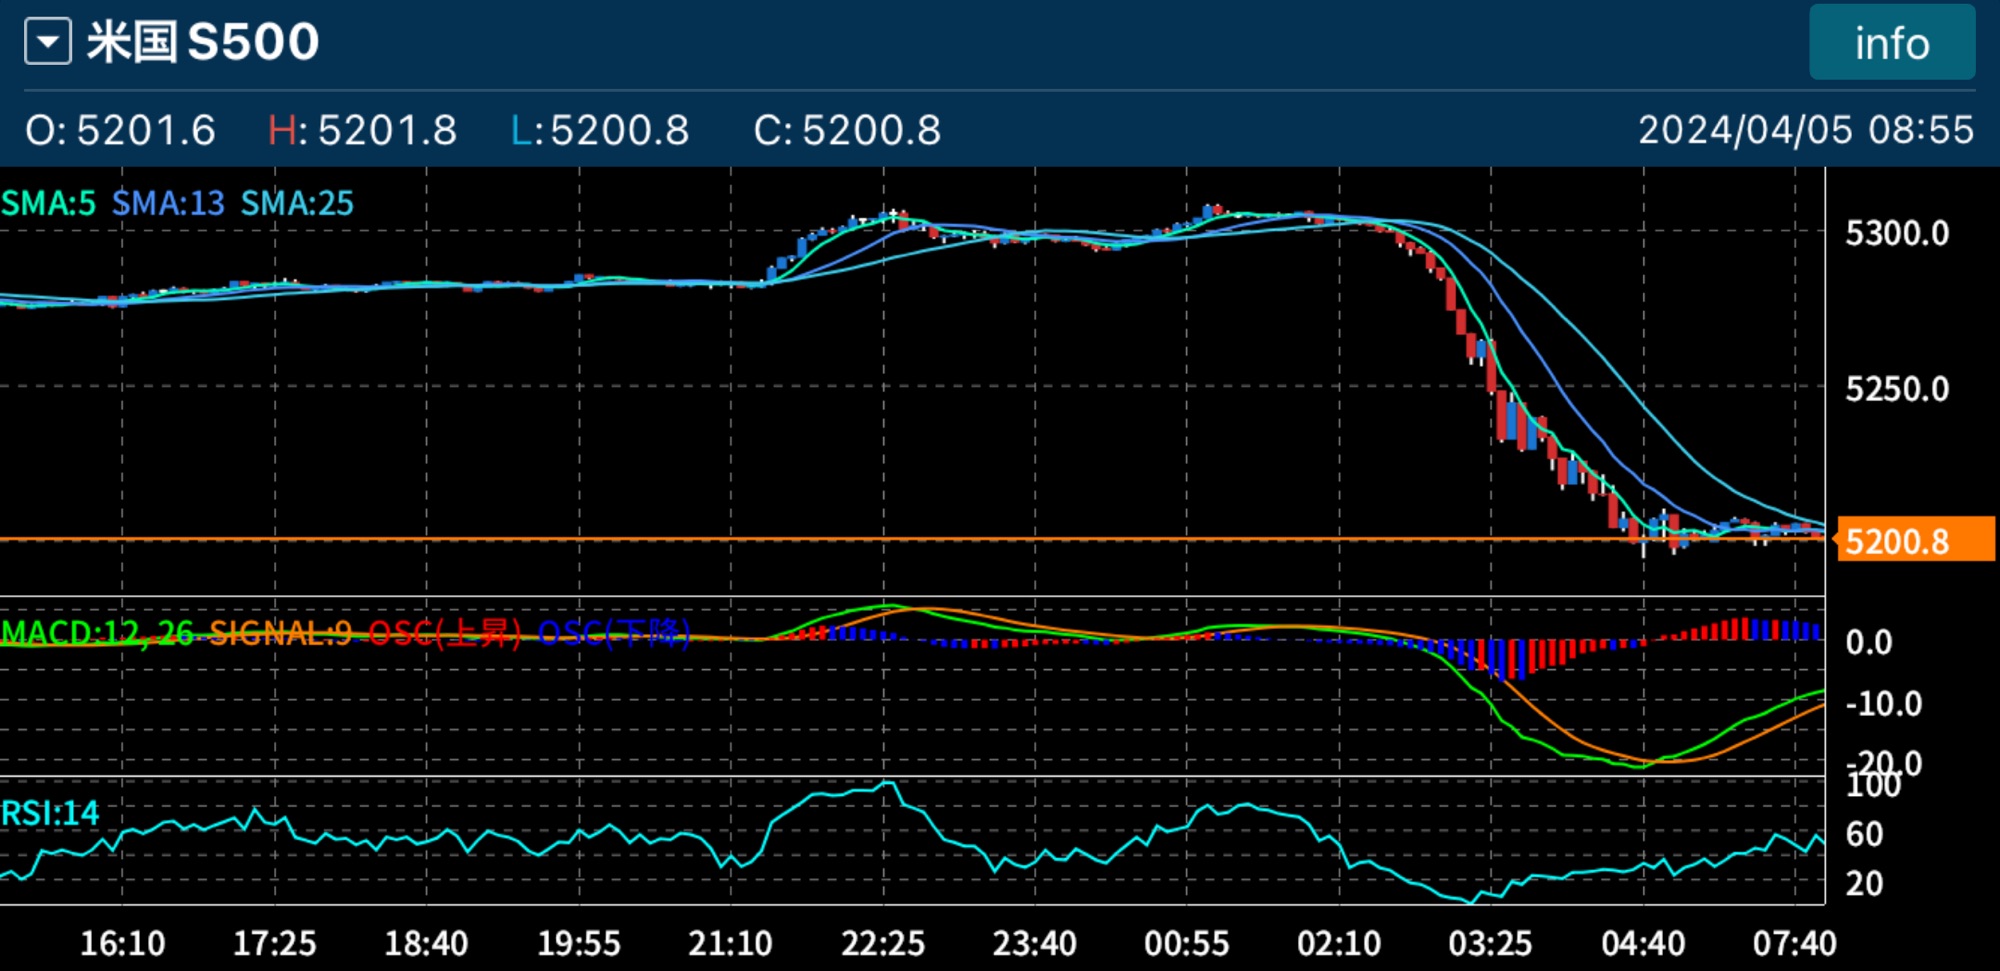Click the red OSC(上昇) legend label

[445, 633]
